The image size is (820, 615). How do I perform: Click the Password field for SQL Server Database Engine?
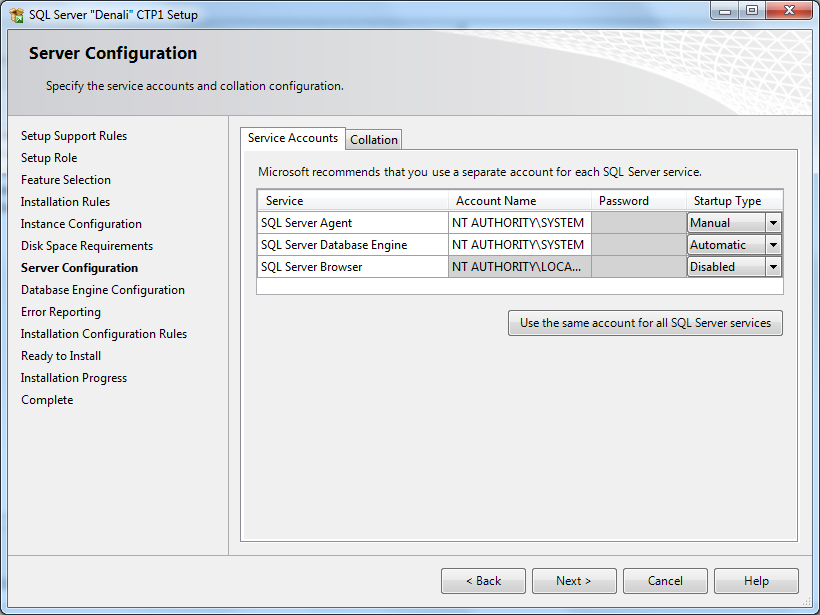[x=639, y=245]
